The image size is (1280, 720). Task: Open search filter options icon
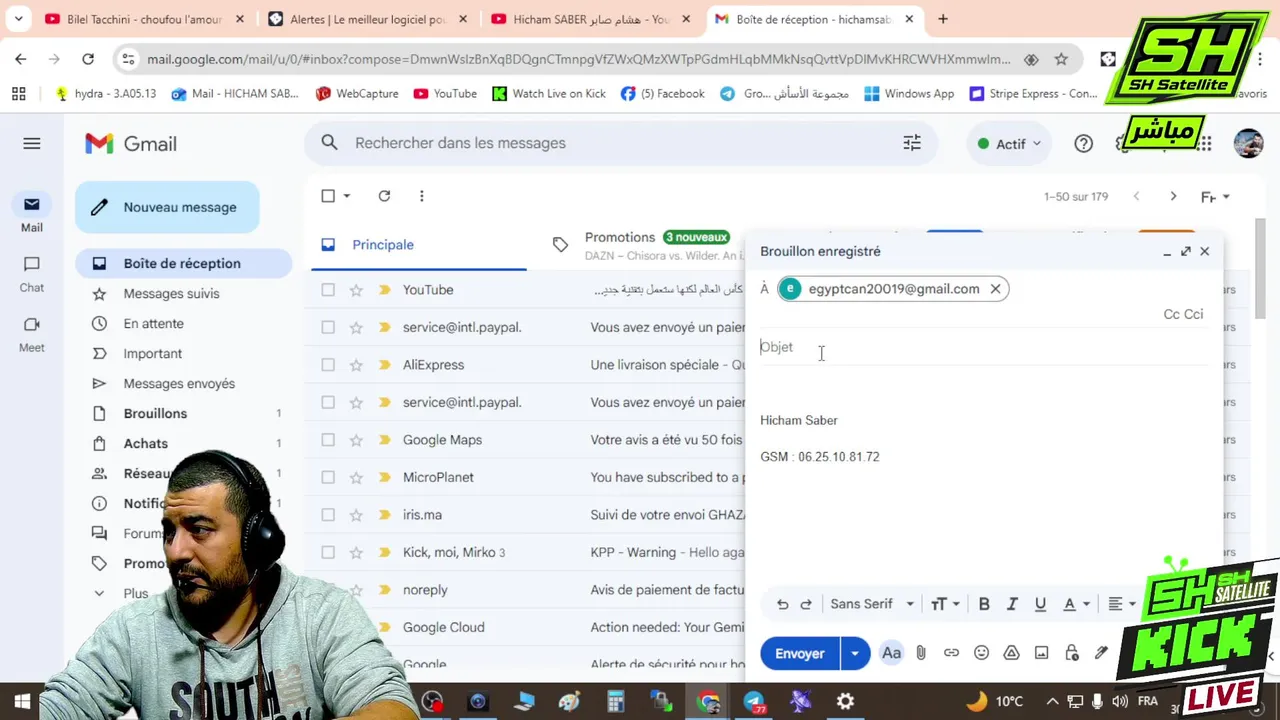pyautogui.click(x=912, y=143)
